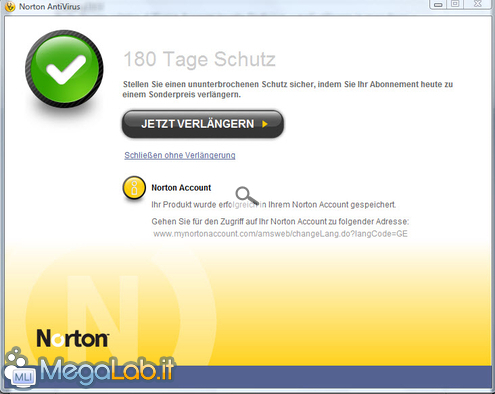Open the mynortonaccount.com web address
The image size is (495, 394).
280,234
